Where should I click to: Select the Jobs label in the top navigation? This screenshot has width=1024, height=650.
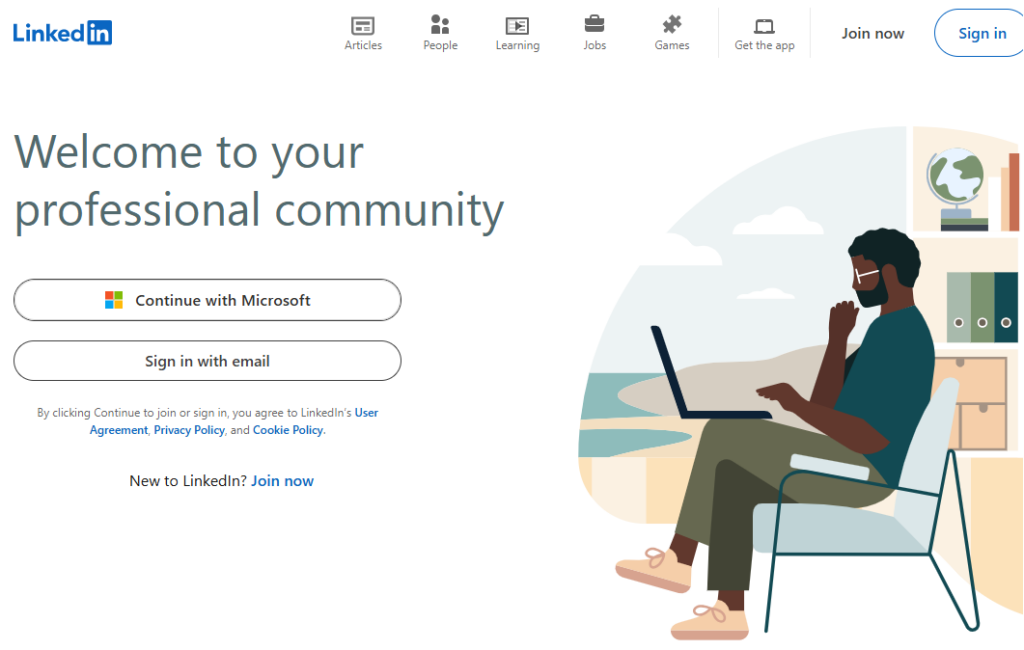[594, 45]
